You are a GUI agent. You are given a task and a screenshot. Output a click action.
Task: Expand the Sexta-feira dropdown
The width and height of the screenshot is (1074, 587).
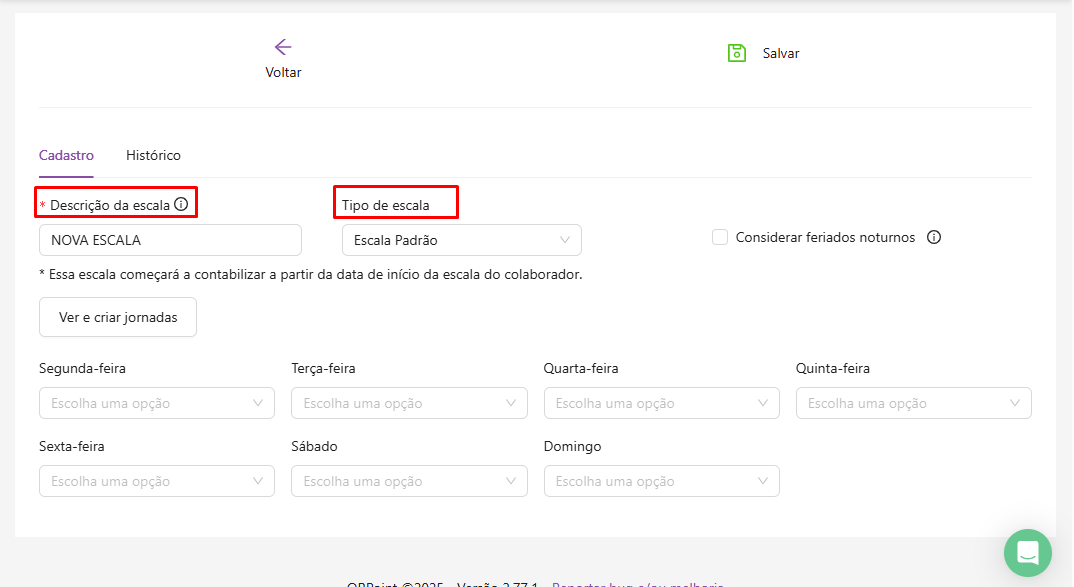(x=157, y=482)
